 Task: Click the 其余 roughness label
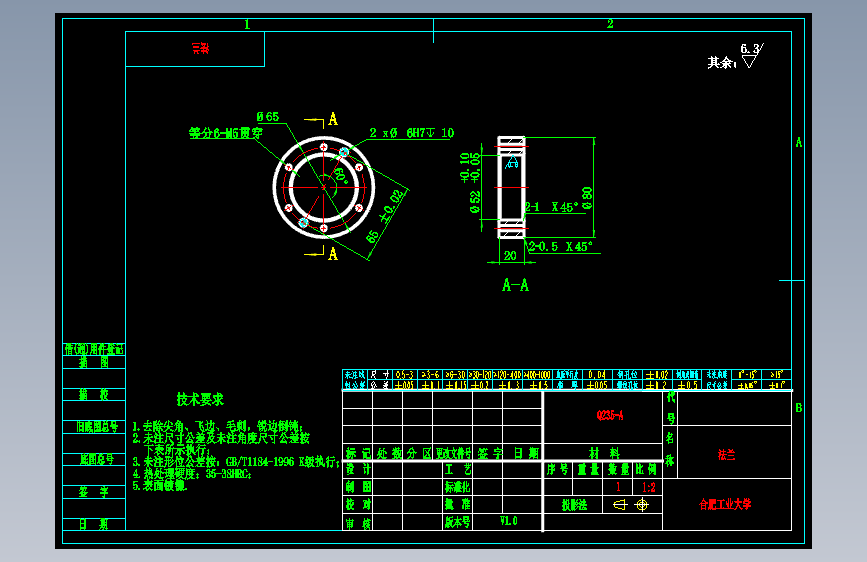[722, 63]
